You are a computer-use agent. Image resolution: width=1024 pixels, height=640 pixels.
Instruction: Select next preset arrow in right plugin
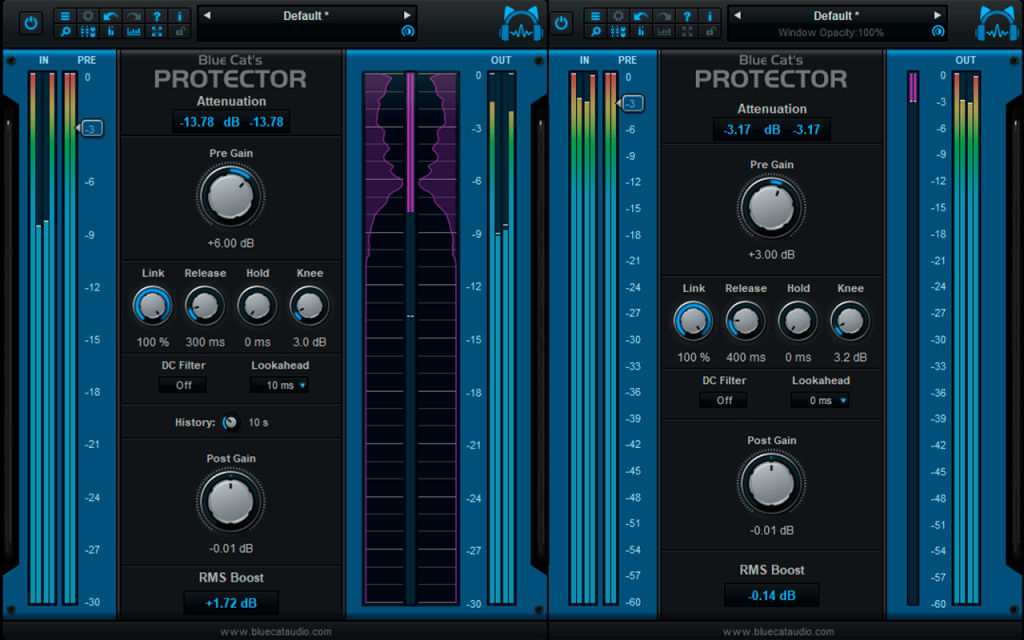[937, 15]
